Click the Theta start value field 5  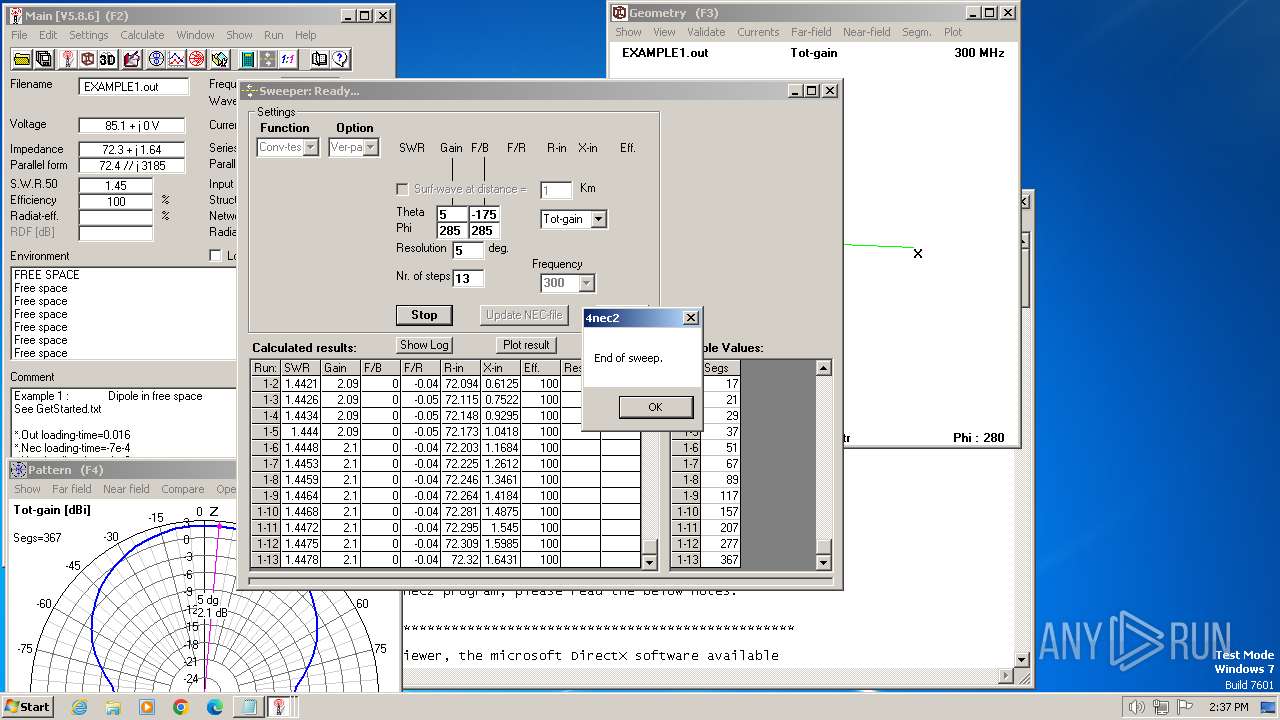(x=452, y=214)
